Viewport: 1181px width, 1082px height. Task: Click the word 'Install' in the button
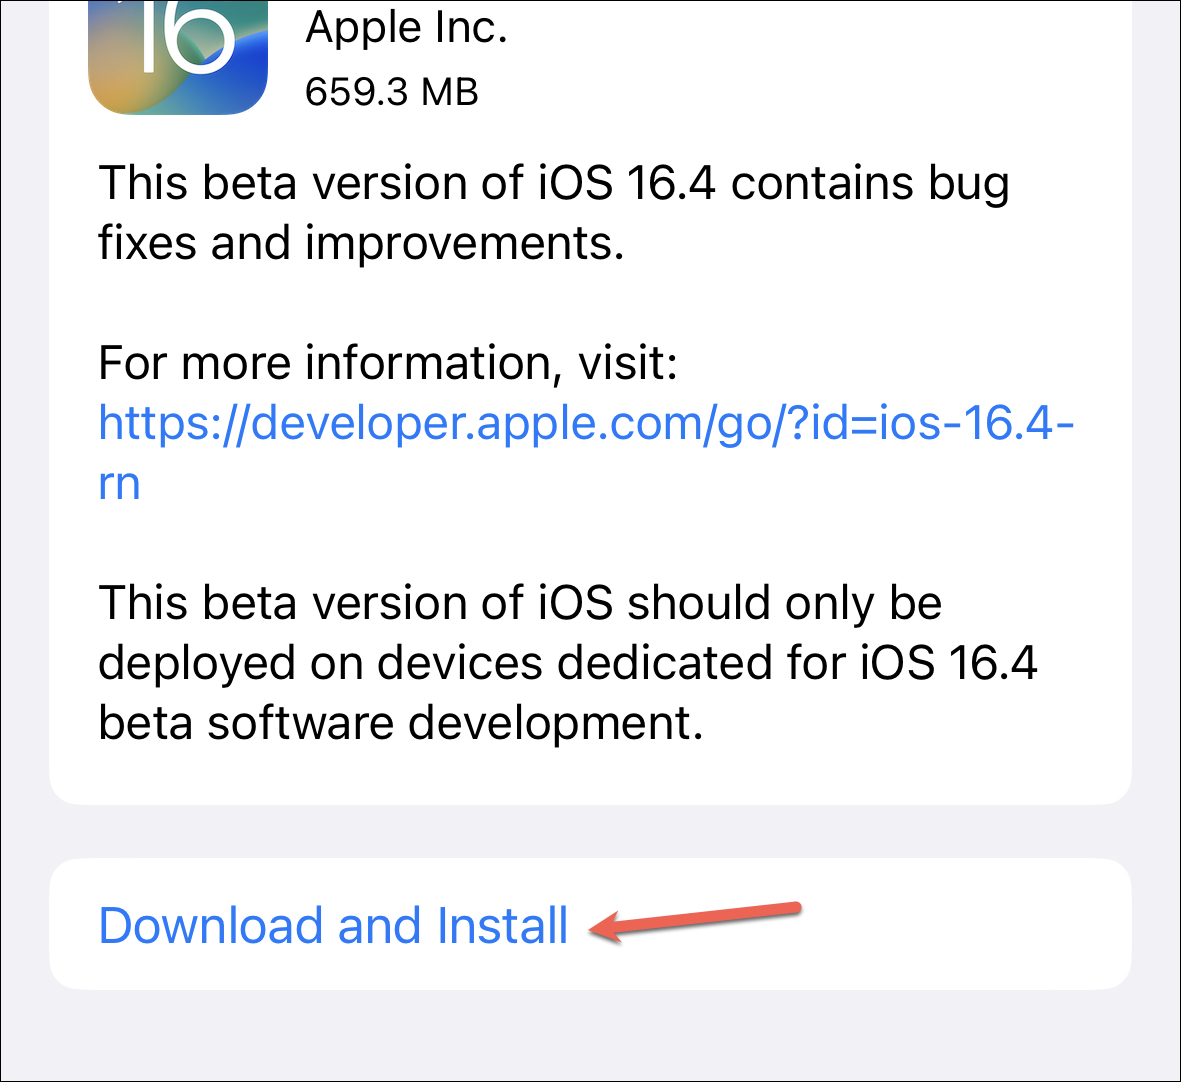click(x=502, y=925)
